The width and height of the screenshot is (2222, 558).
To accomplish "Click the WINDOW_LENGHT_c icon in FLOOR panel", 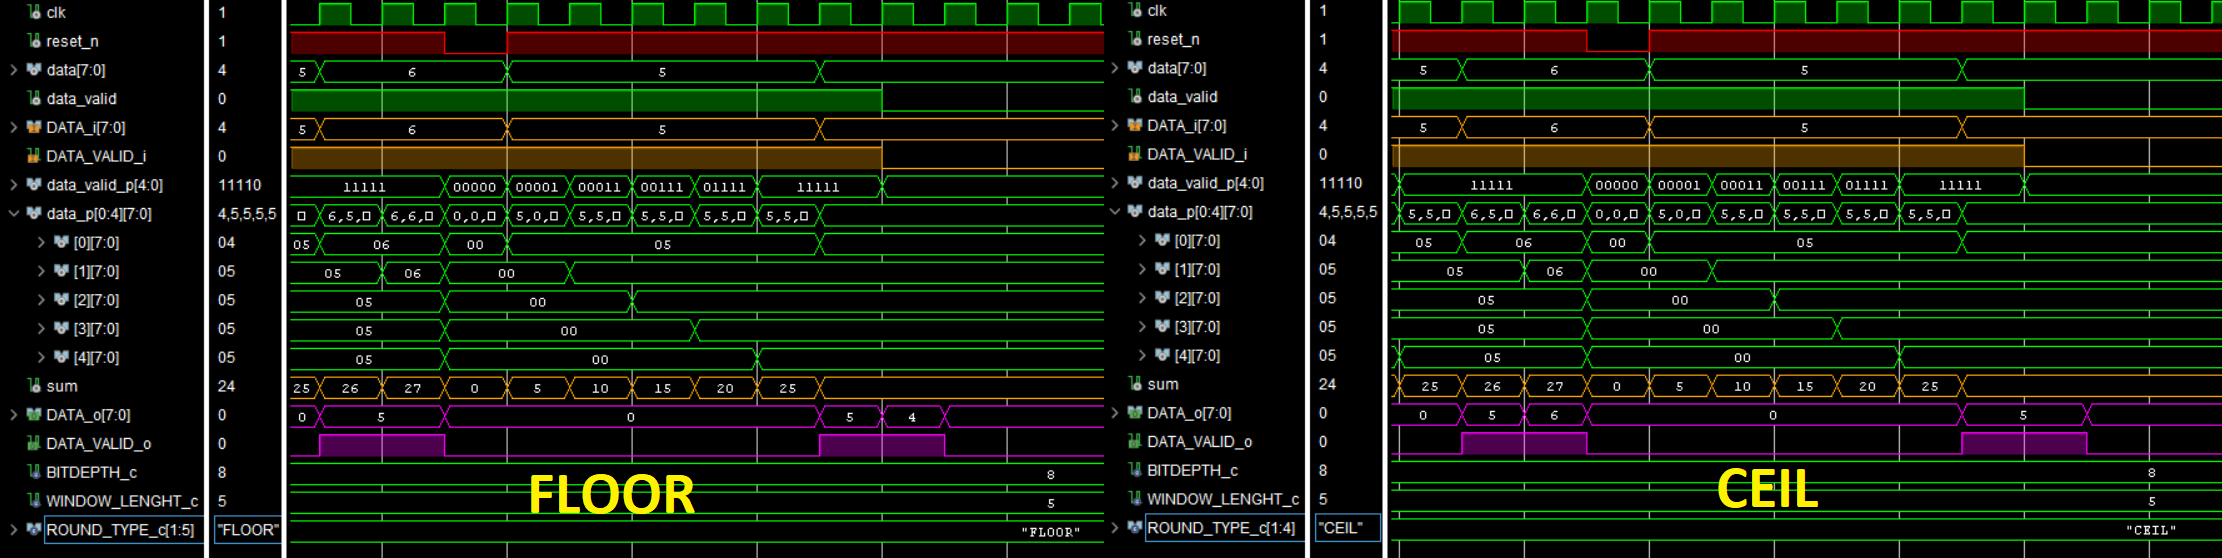I will (35, 500).
